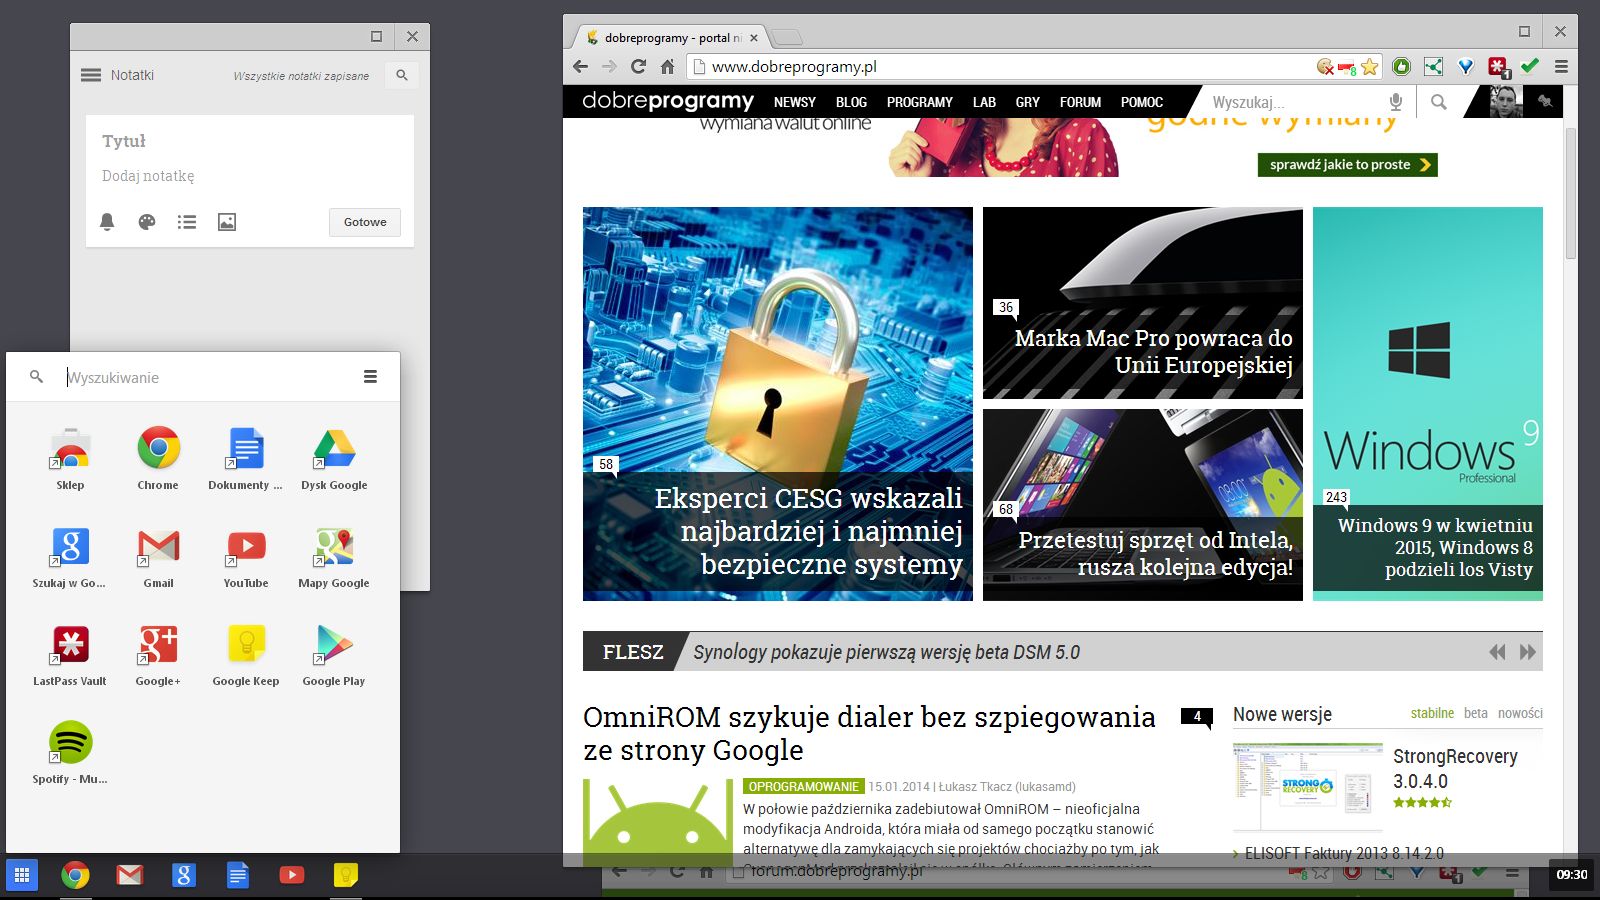1600x900 pixels.
Task: Open the Windows 9 article tile
Action: pyautogui.click(x=1428, y=404)
